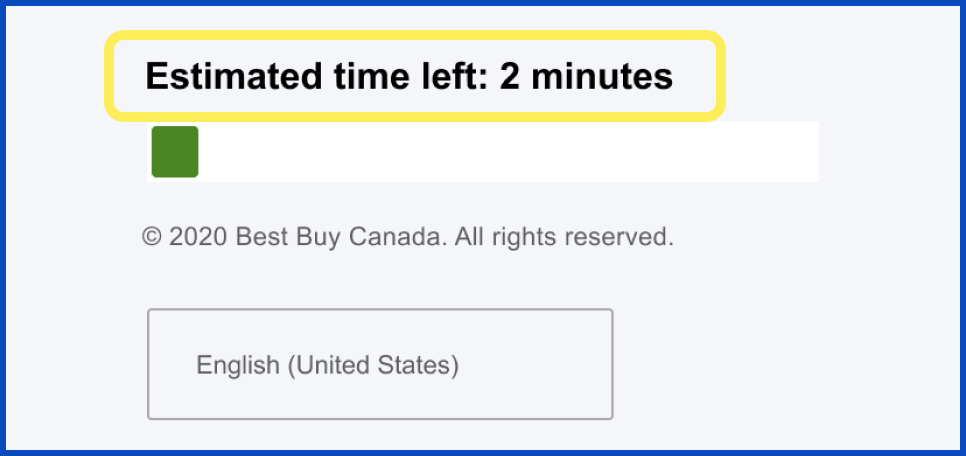The width and height of the screenshot is (966, 456).
Task: Click the "2020" year in the copyright line
Action: (199, 238)
